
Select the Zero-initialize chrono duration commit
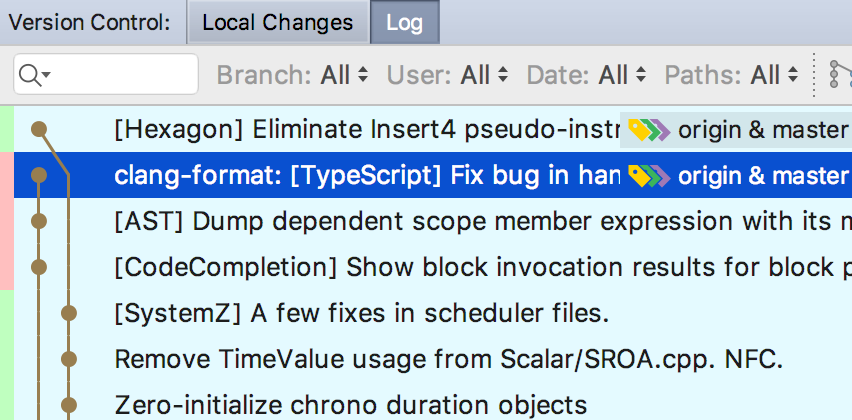[x=350, y=405]
